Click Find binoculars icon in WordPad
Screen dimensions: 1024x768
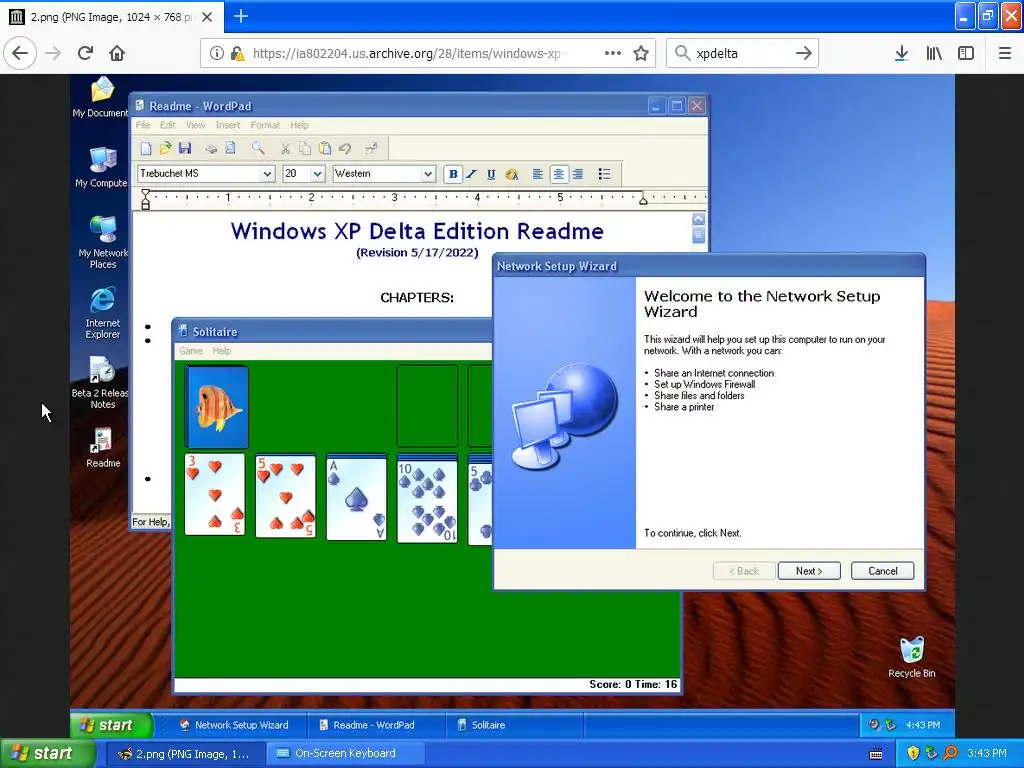point(258,148)
